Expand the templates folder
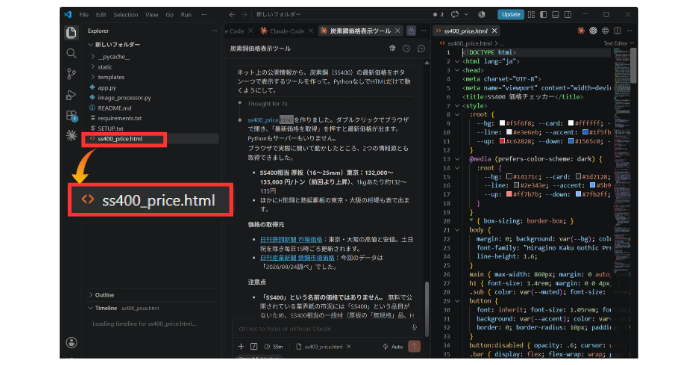Image resolution: width=698 pixels, height=365 pixels. pyautogui.click(x=93, y=77)
